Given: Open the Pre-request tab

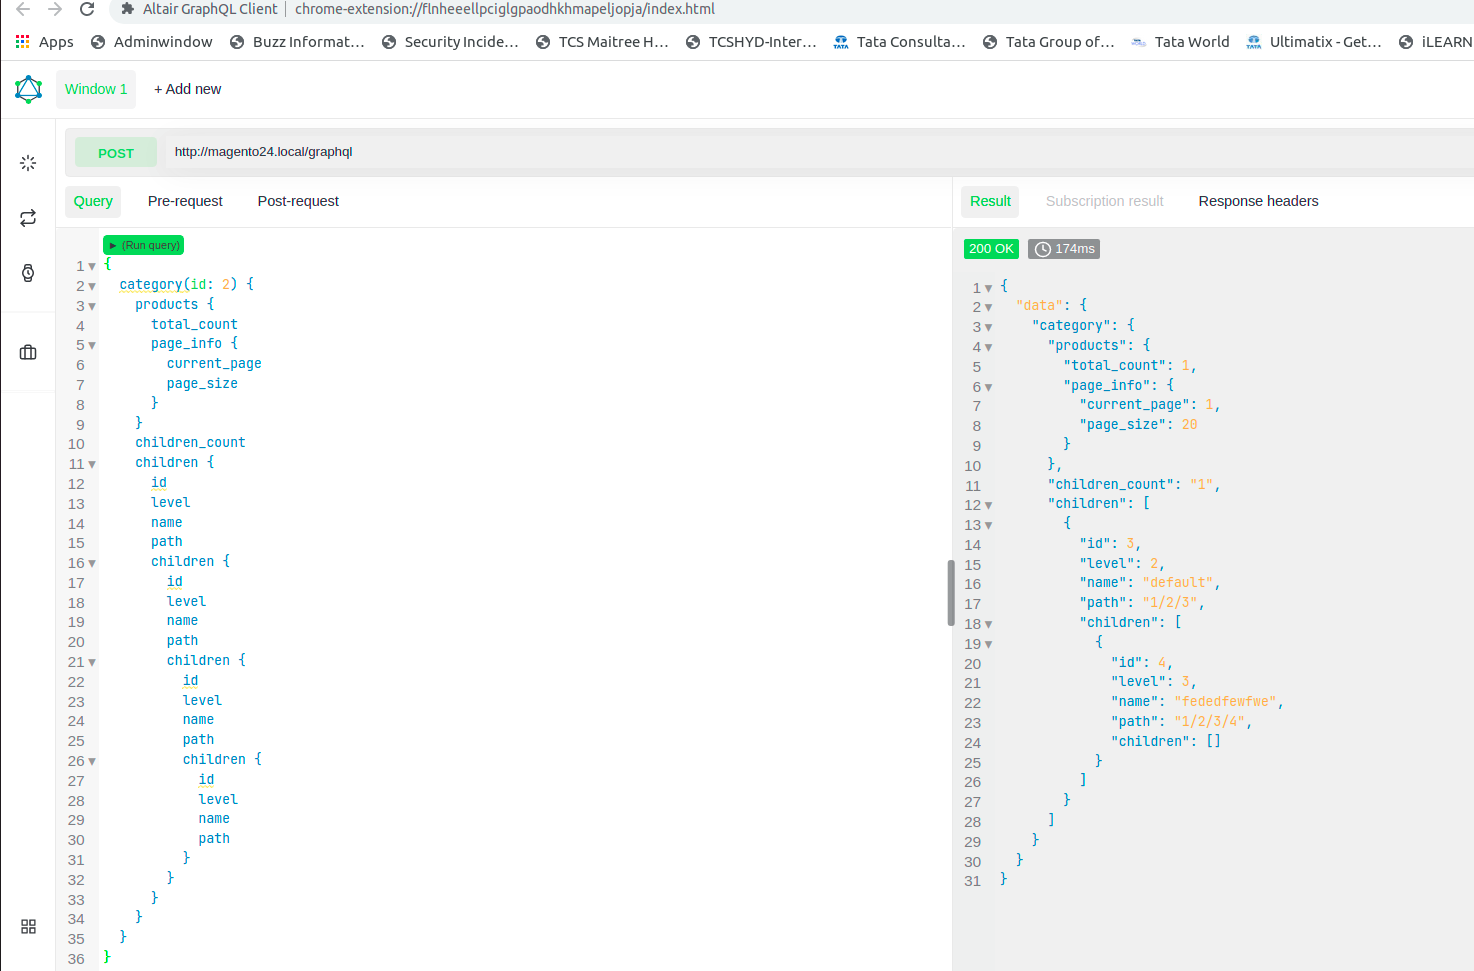Looking at the screenshot, I should pyautogui.click(x=185, y=201).
